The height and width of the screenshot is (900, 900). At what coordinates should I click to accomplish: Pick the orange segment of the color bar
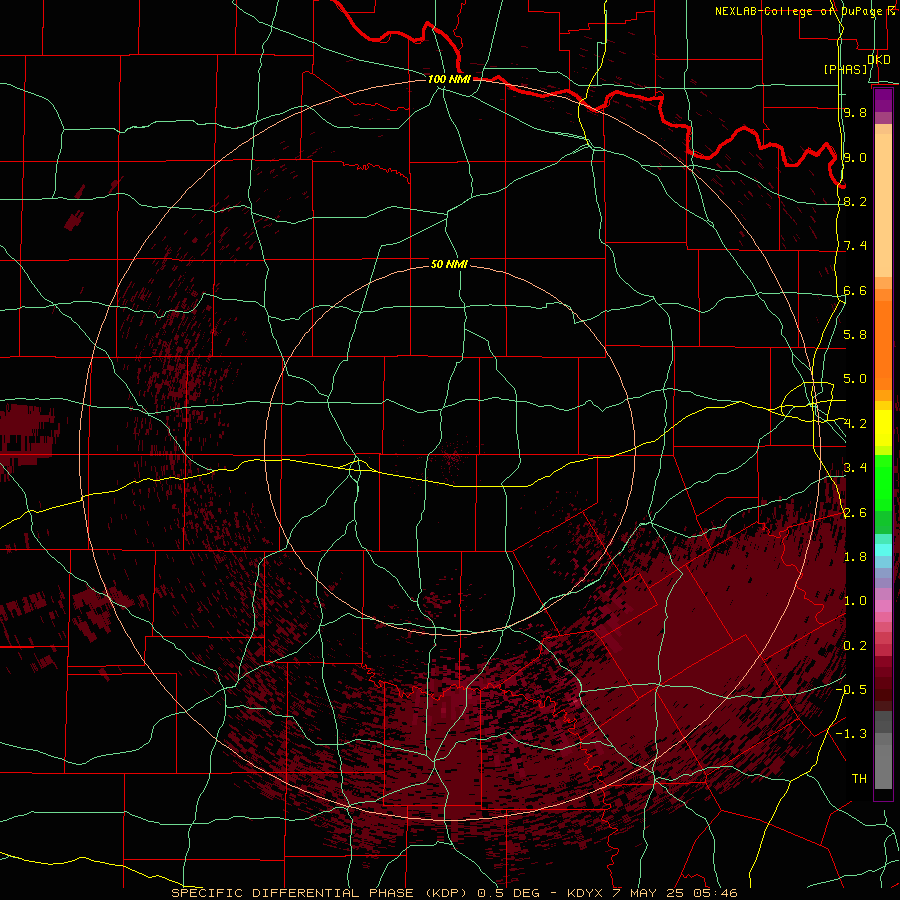click(883, 344)
